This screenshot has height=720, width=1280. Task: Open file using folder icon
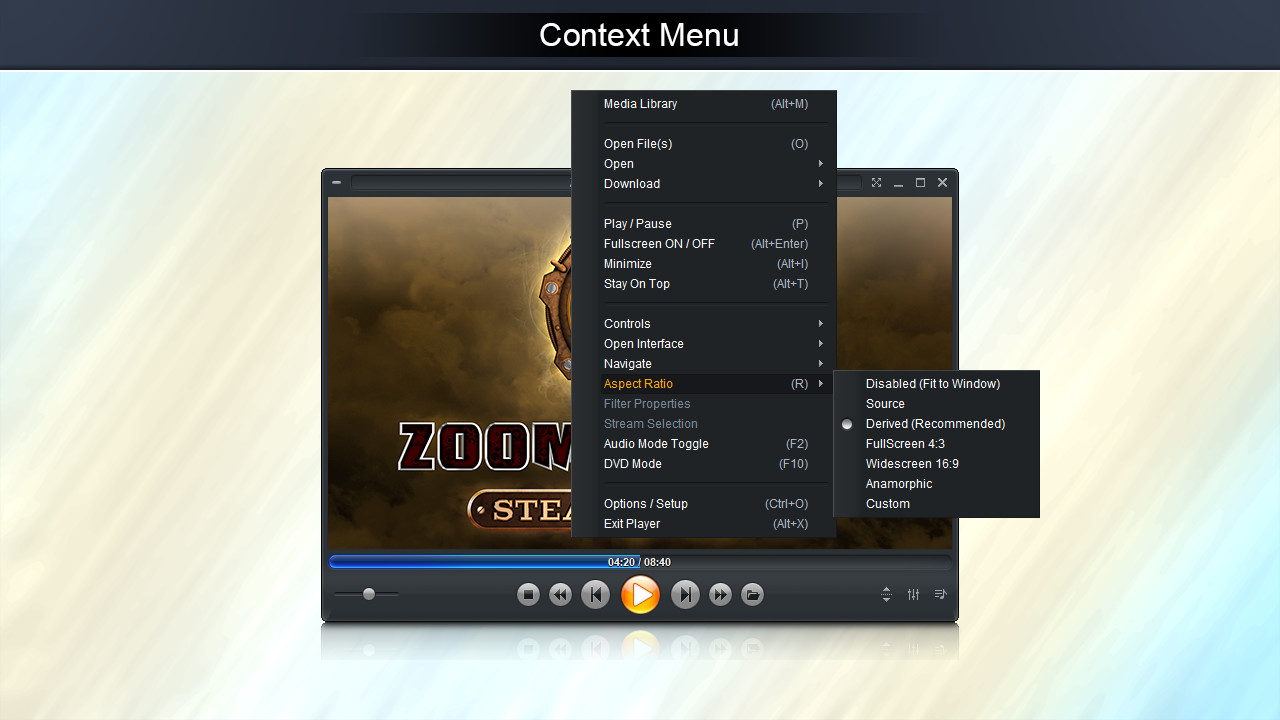pyautogui.click(x=753, y=595)
